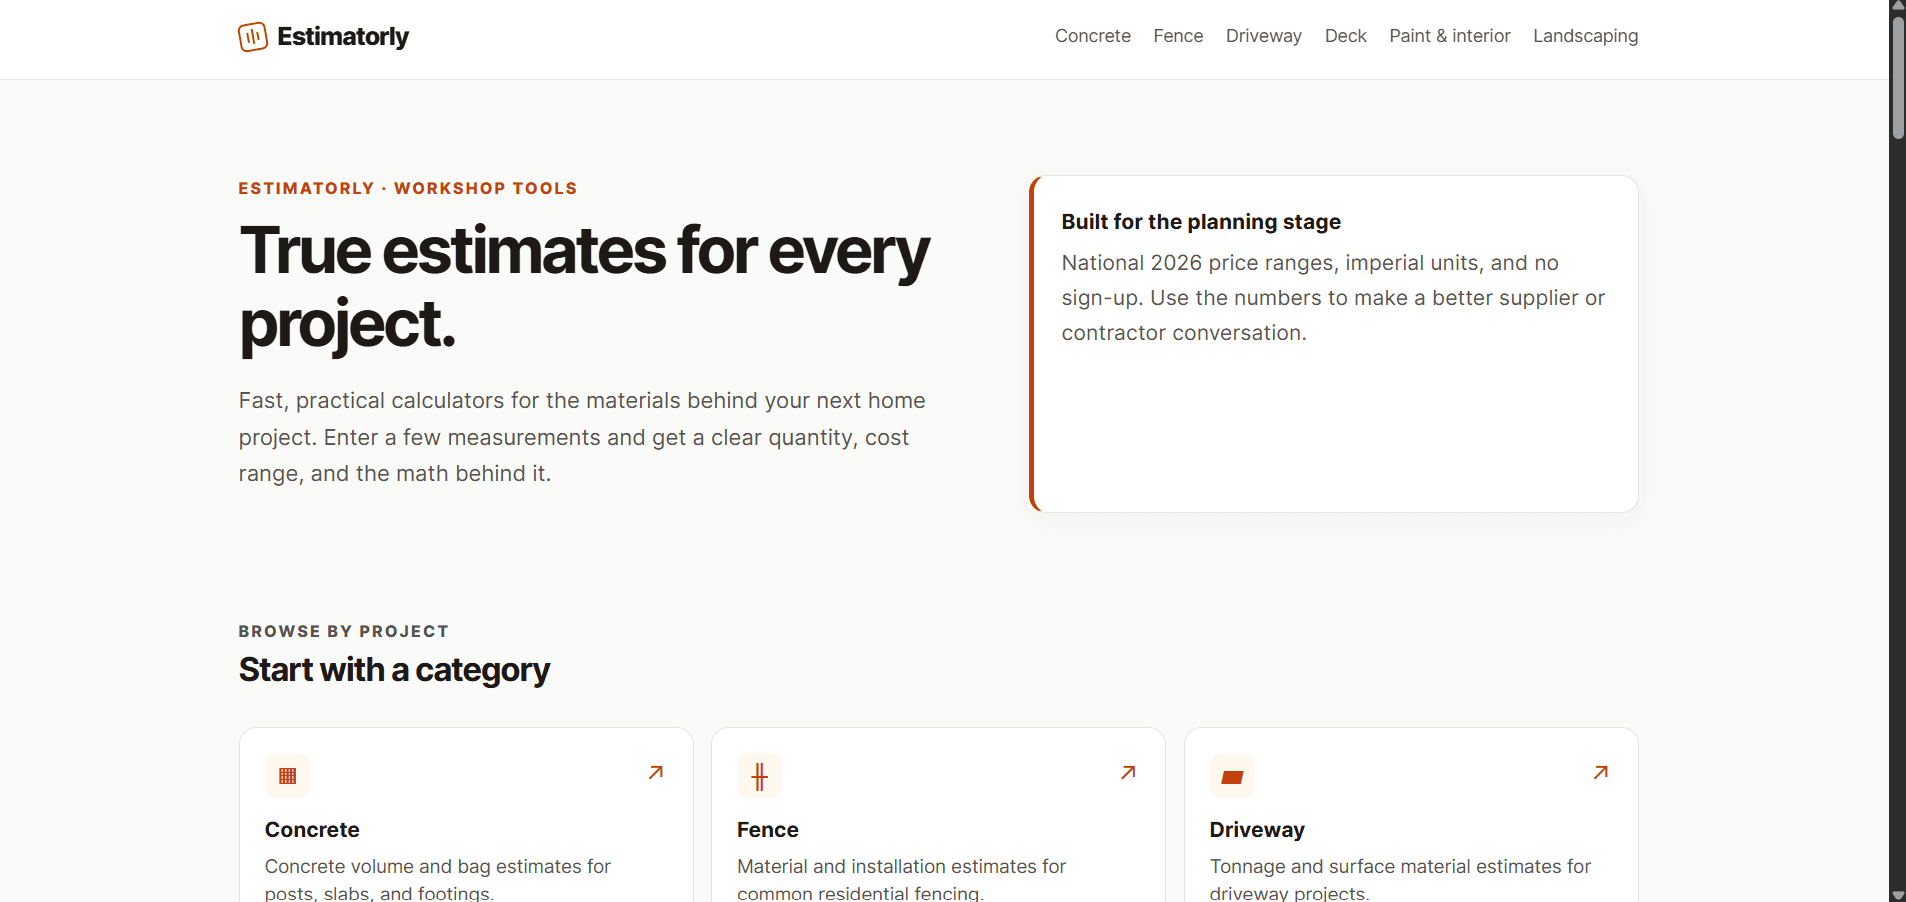Select Driveway in the header menu
The height and width of the screenshot is (902, 1906).
[1264, 36]
